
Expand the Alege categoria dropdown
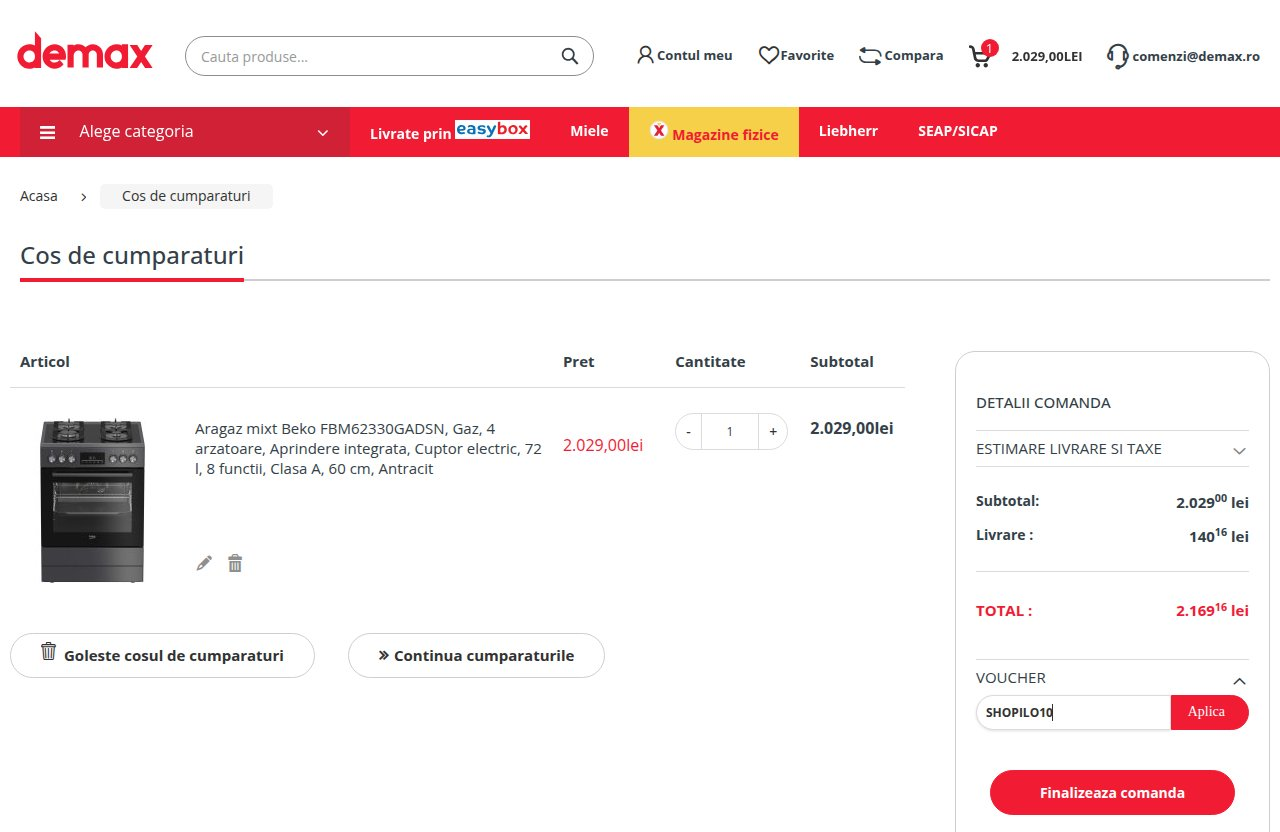(185, 132)
